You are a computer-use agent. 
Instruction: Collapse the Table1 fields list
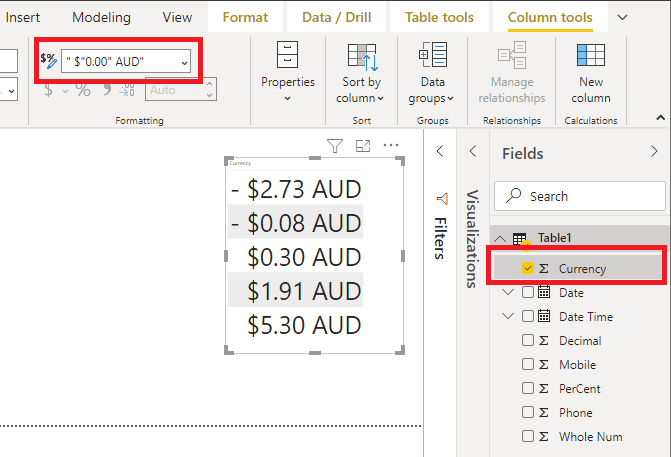pyautogui.click(x=500, y=238)
